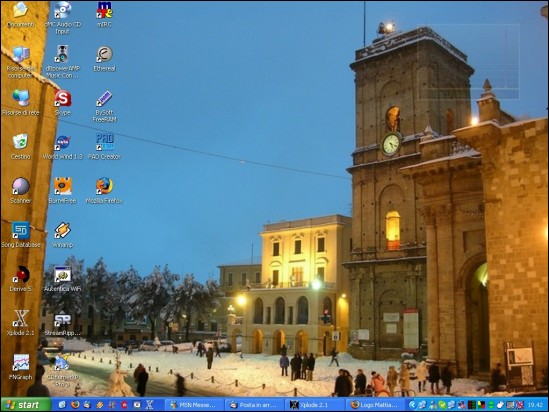Switch to Posta in arrivo taskbar window
Screen dimensions: 549x412
254,405
